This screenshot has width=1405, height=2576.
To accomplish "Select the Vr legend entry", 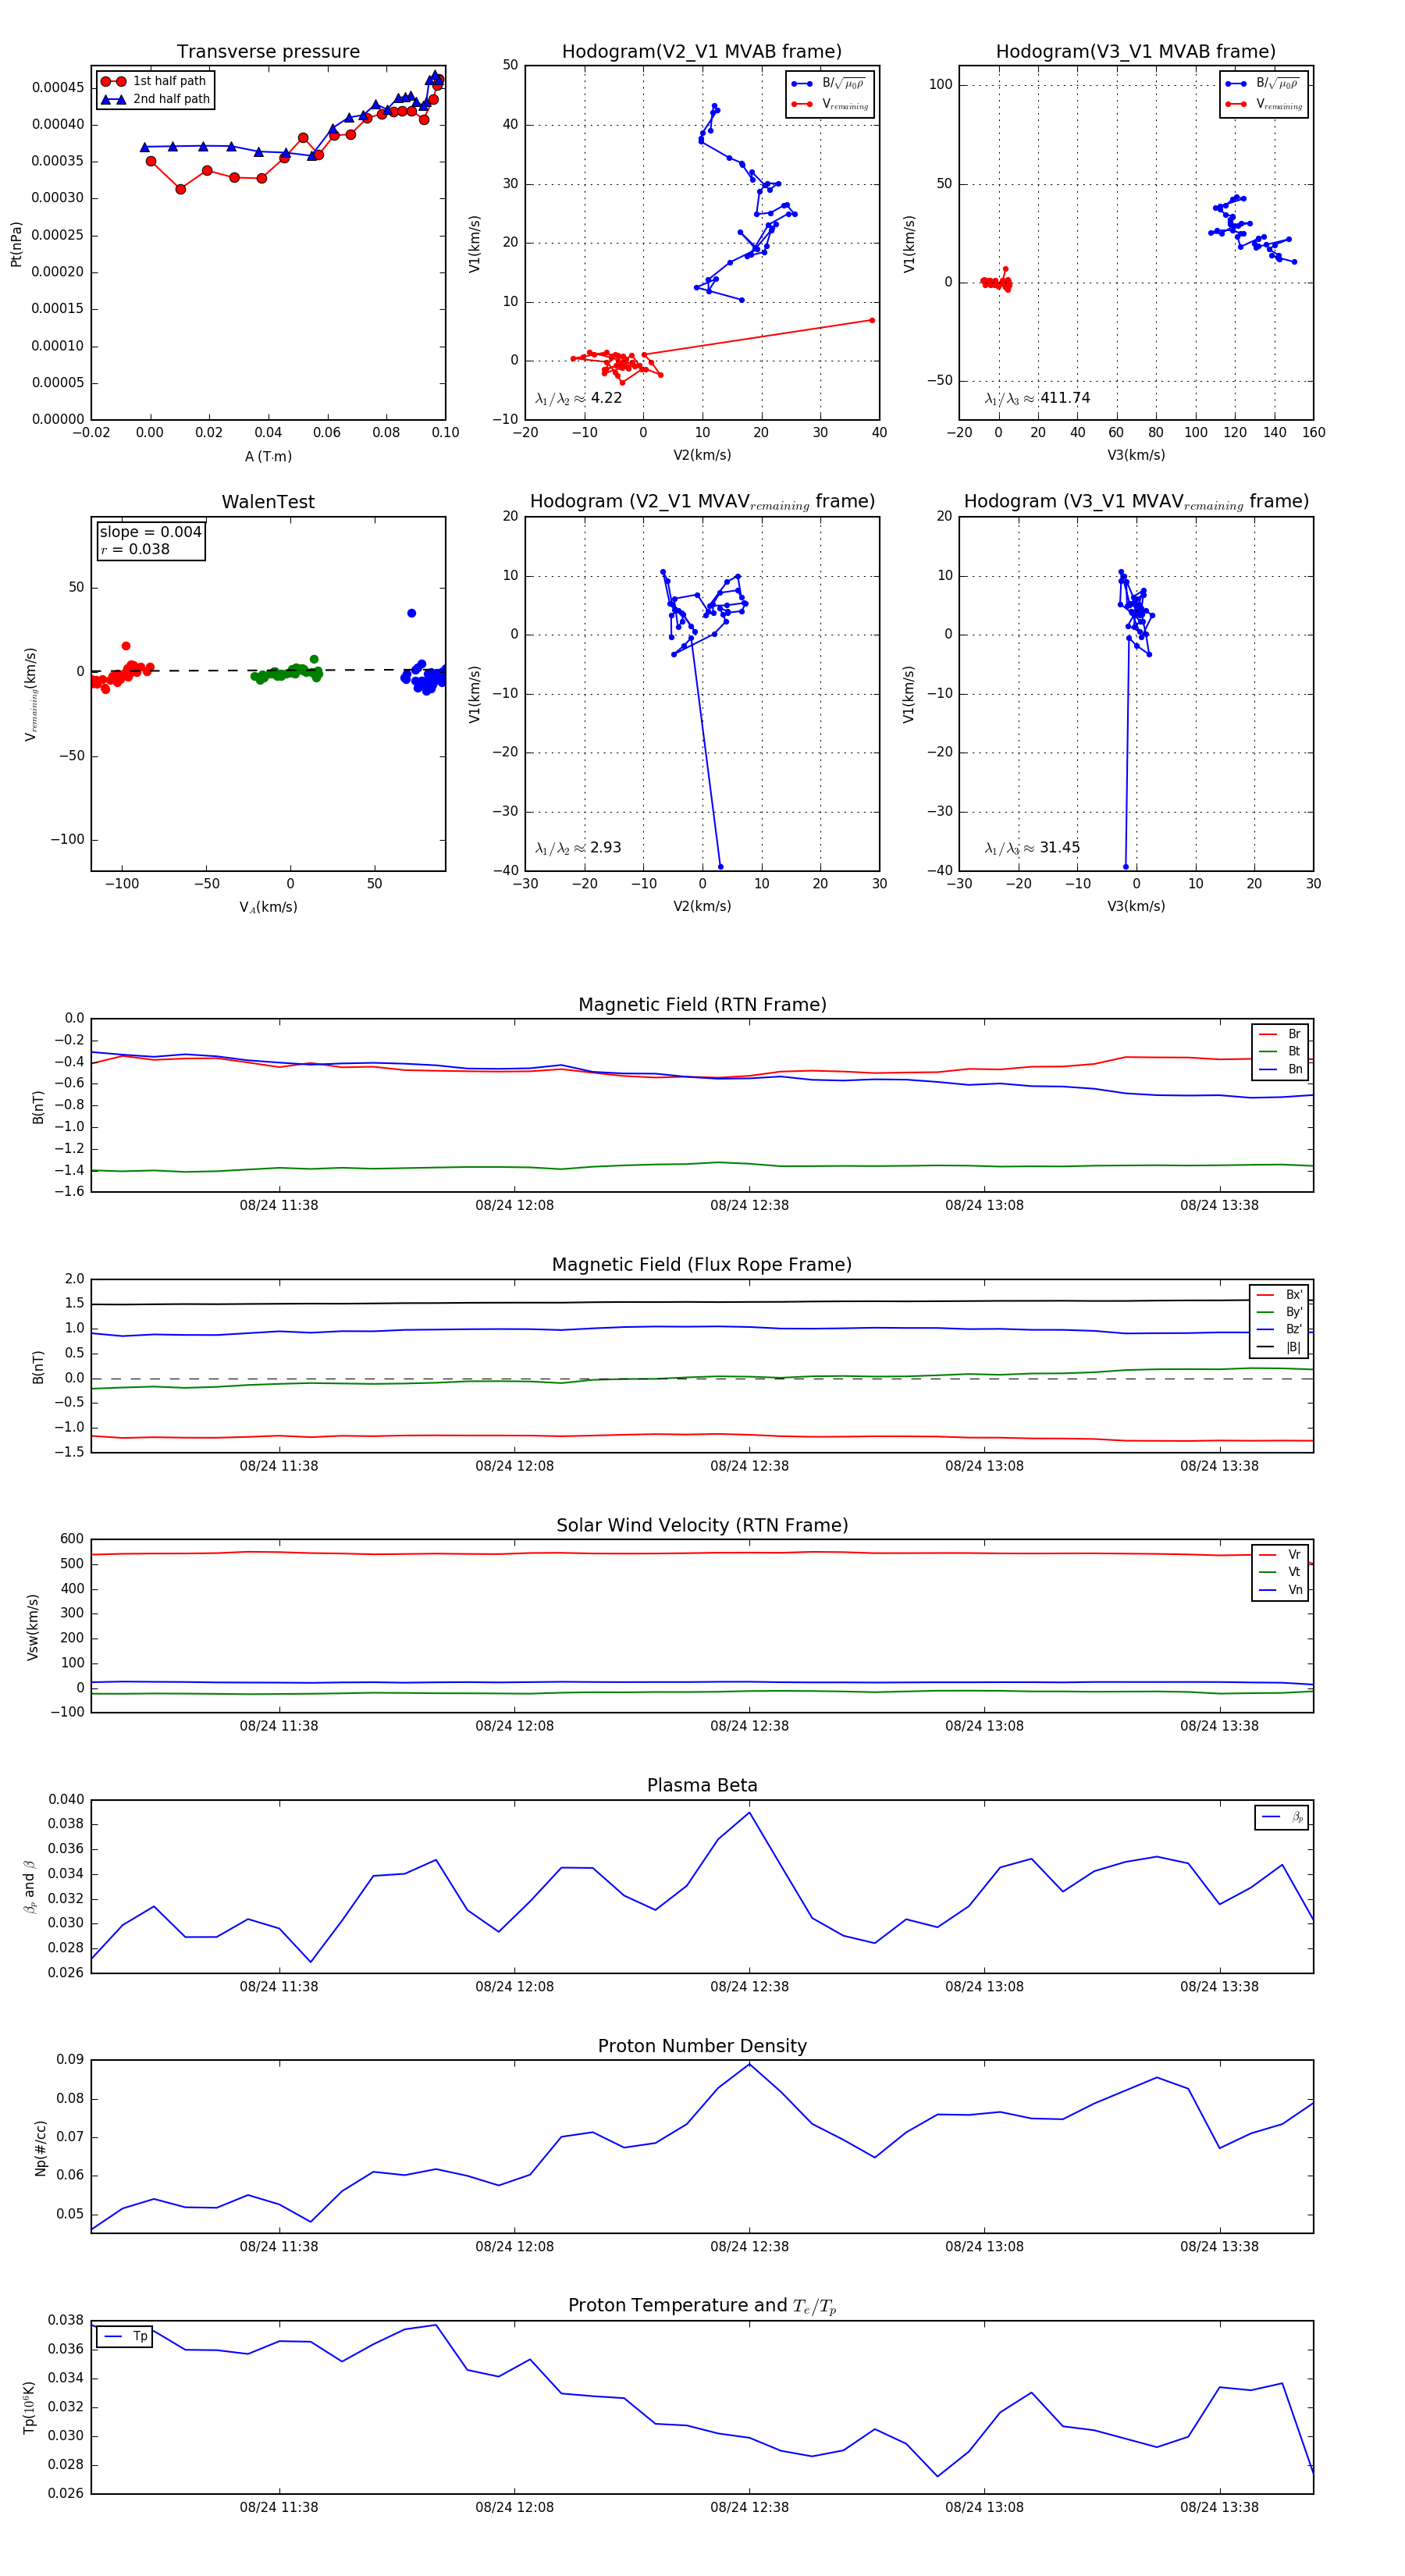I will (x=1281, y=1555).
